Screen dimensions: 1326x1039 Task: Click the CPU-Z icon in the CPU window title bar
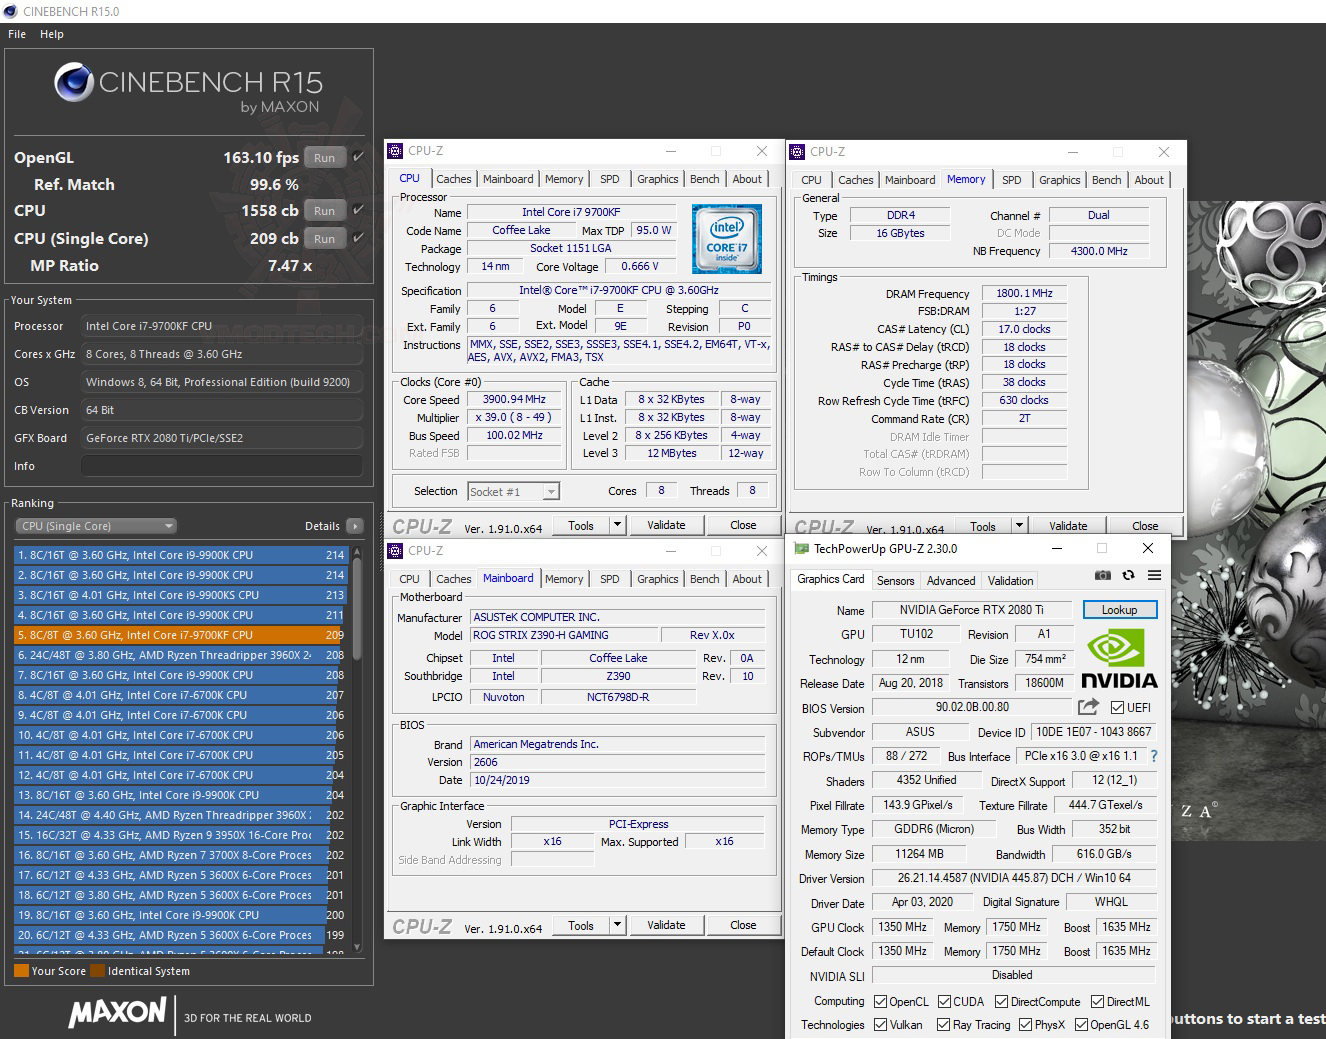[395, 151]
